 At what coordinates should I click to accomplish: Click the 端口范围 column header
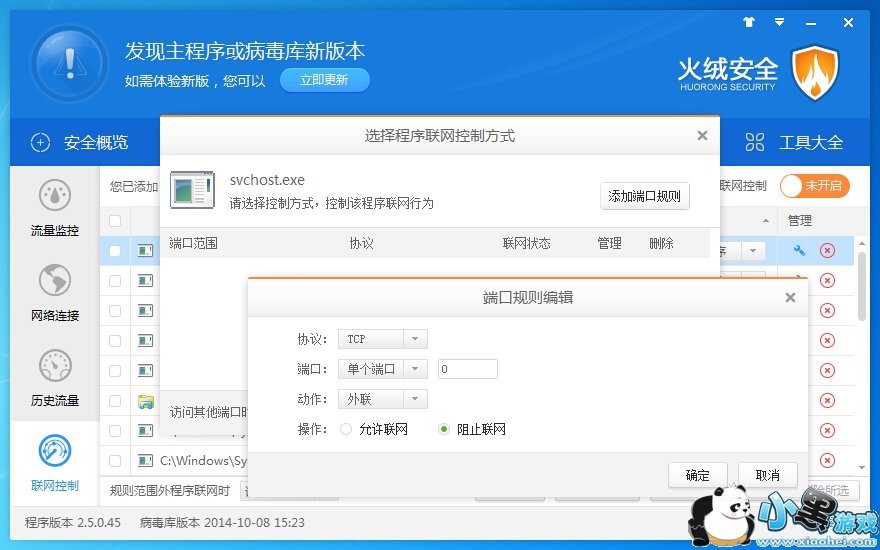click(193, 243)
